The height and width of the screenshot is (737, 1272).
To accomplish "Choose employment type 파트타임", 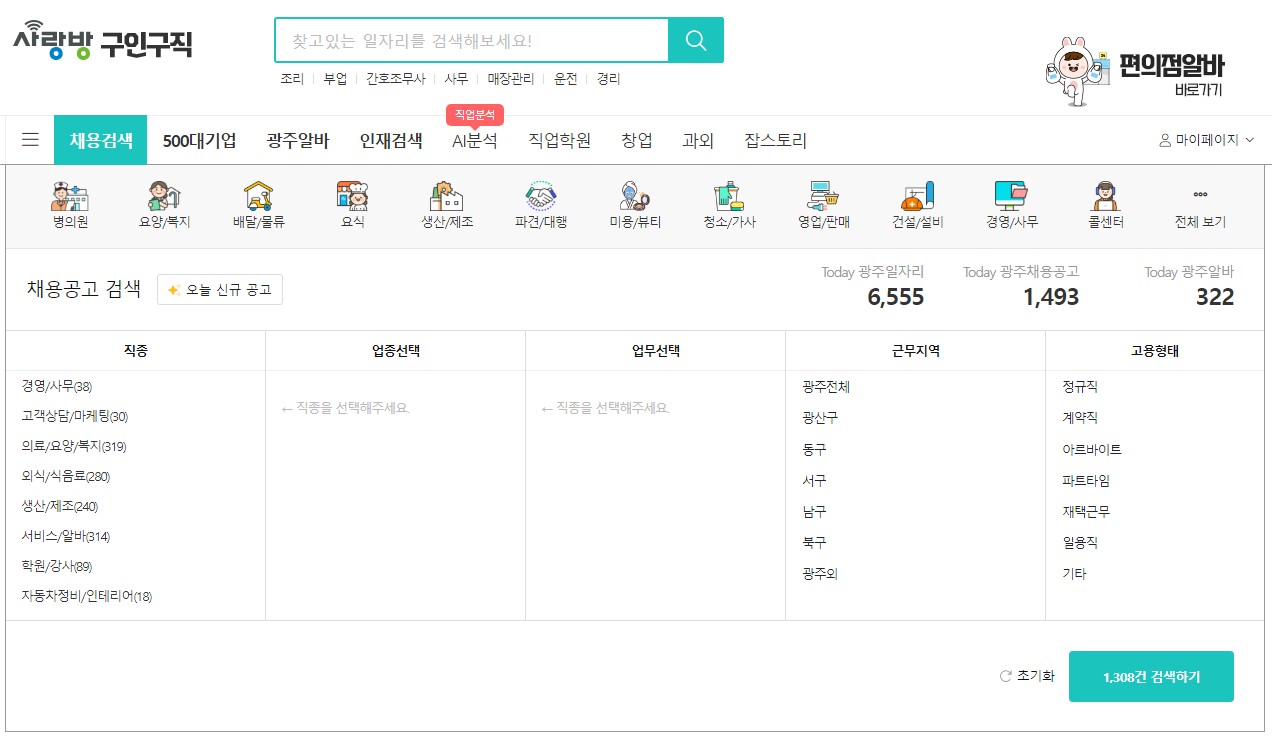I will 1086,481.
